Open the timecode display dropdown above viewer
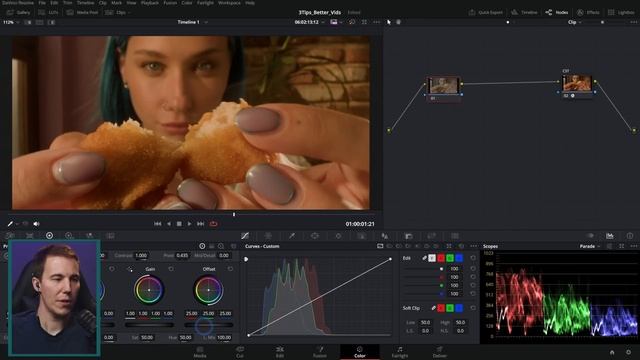 click(x=309, y=22)
